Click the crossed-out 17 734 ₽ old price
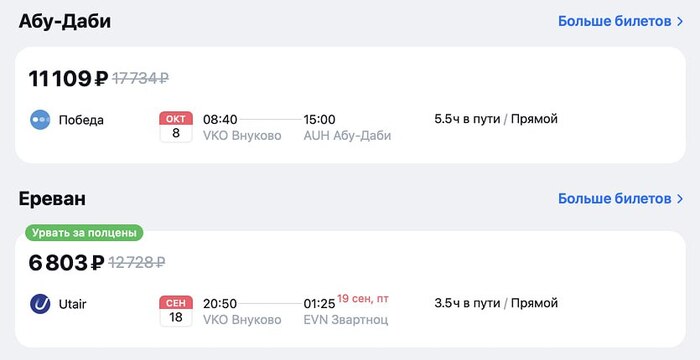The image size is (700, 360). point(140,79)
